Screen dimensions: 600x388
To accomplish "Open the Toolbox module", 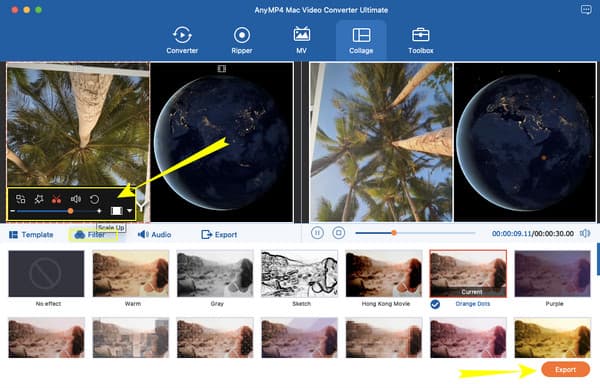I will click(x=421, y=40).
